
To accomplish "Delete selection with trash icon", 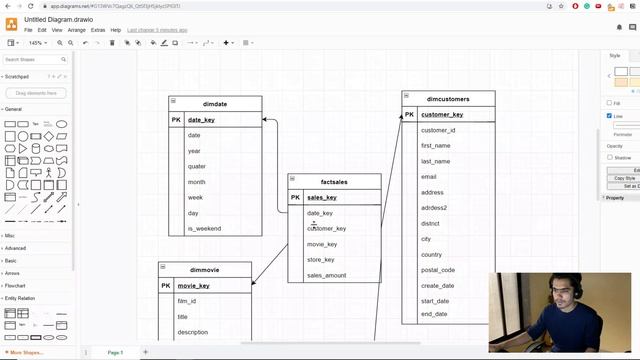I will coord(112,43).
